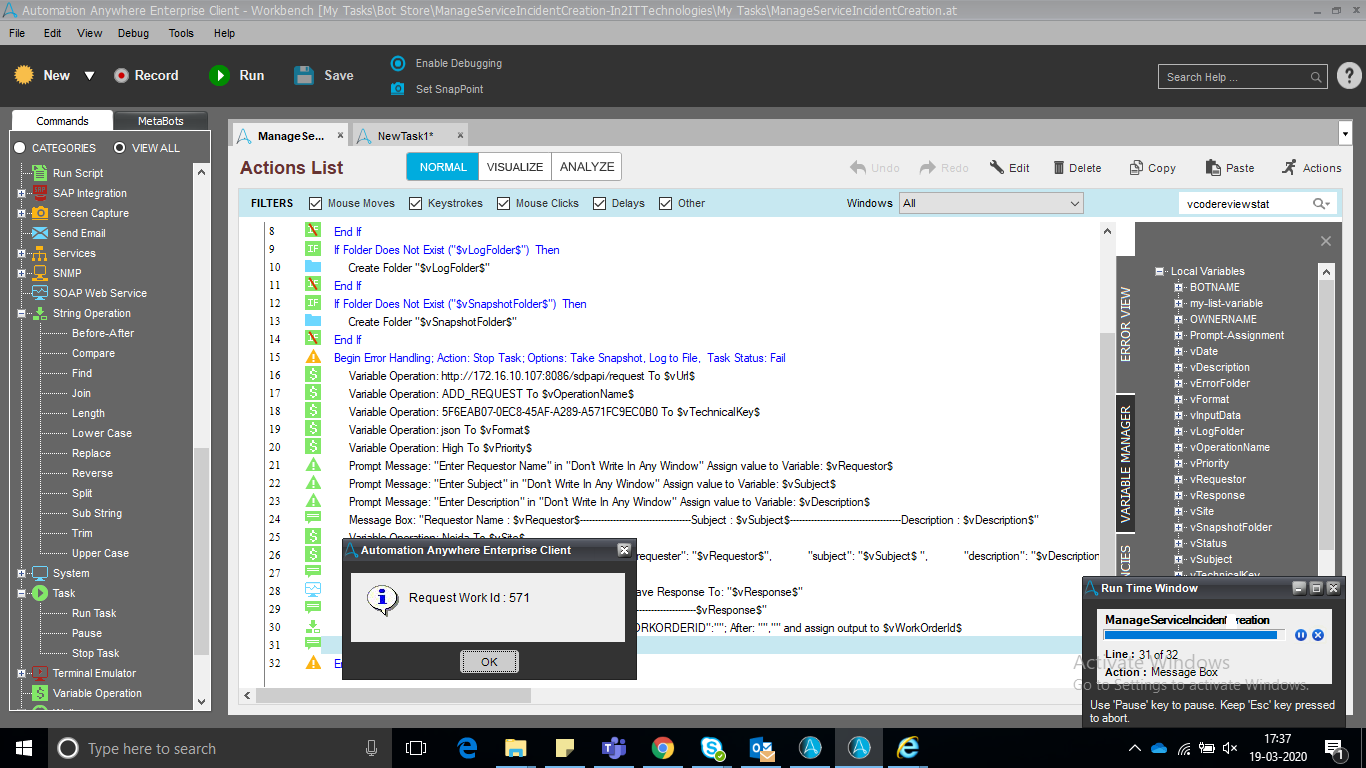Image resolution: width=1366 pixels, height=768 pixels.
Task: Click the Record icon in toolbar
Action: (122, 75)
